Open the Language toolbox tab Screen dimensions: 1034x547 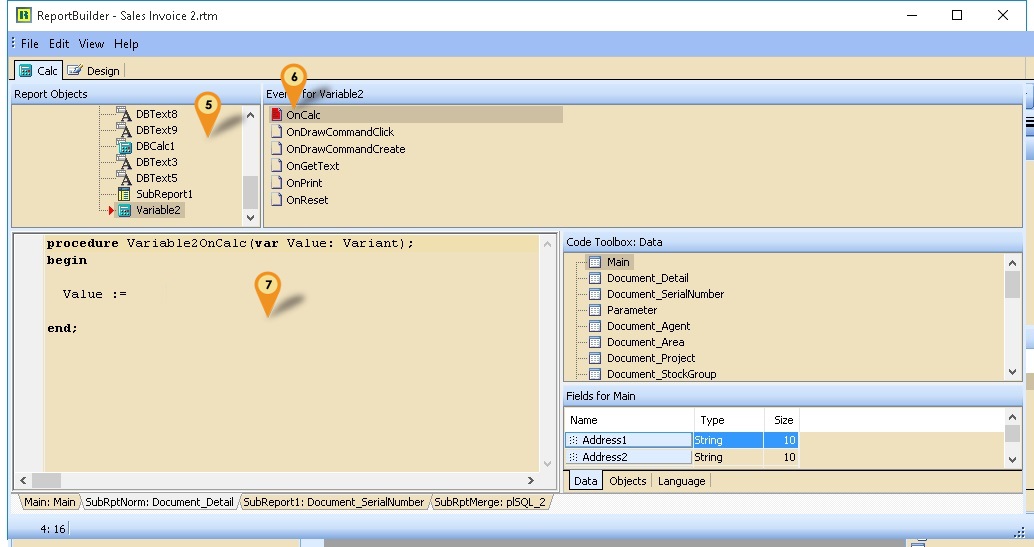(681, 481)
